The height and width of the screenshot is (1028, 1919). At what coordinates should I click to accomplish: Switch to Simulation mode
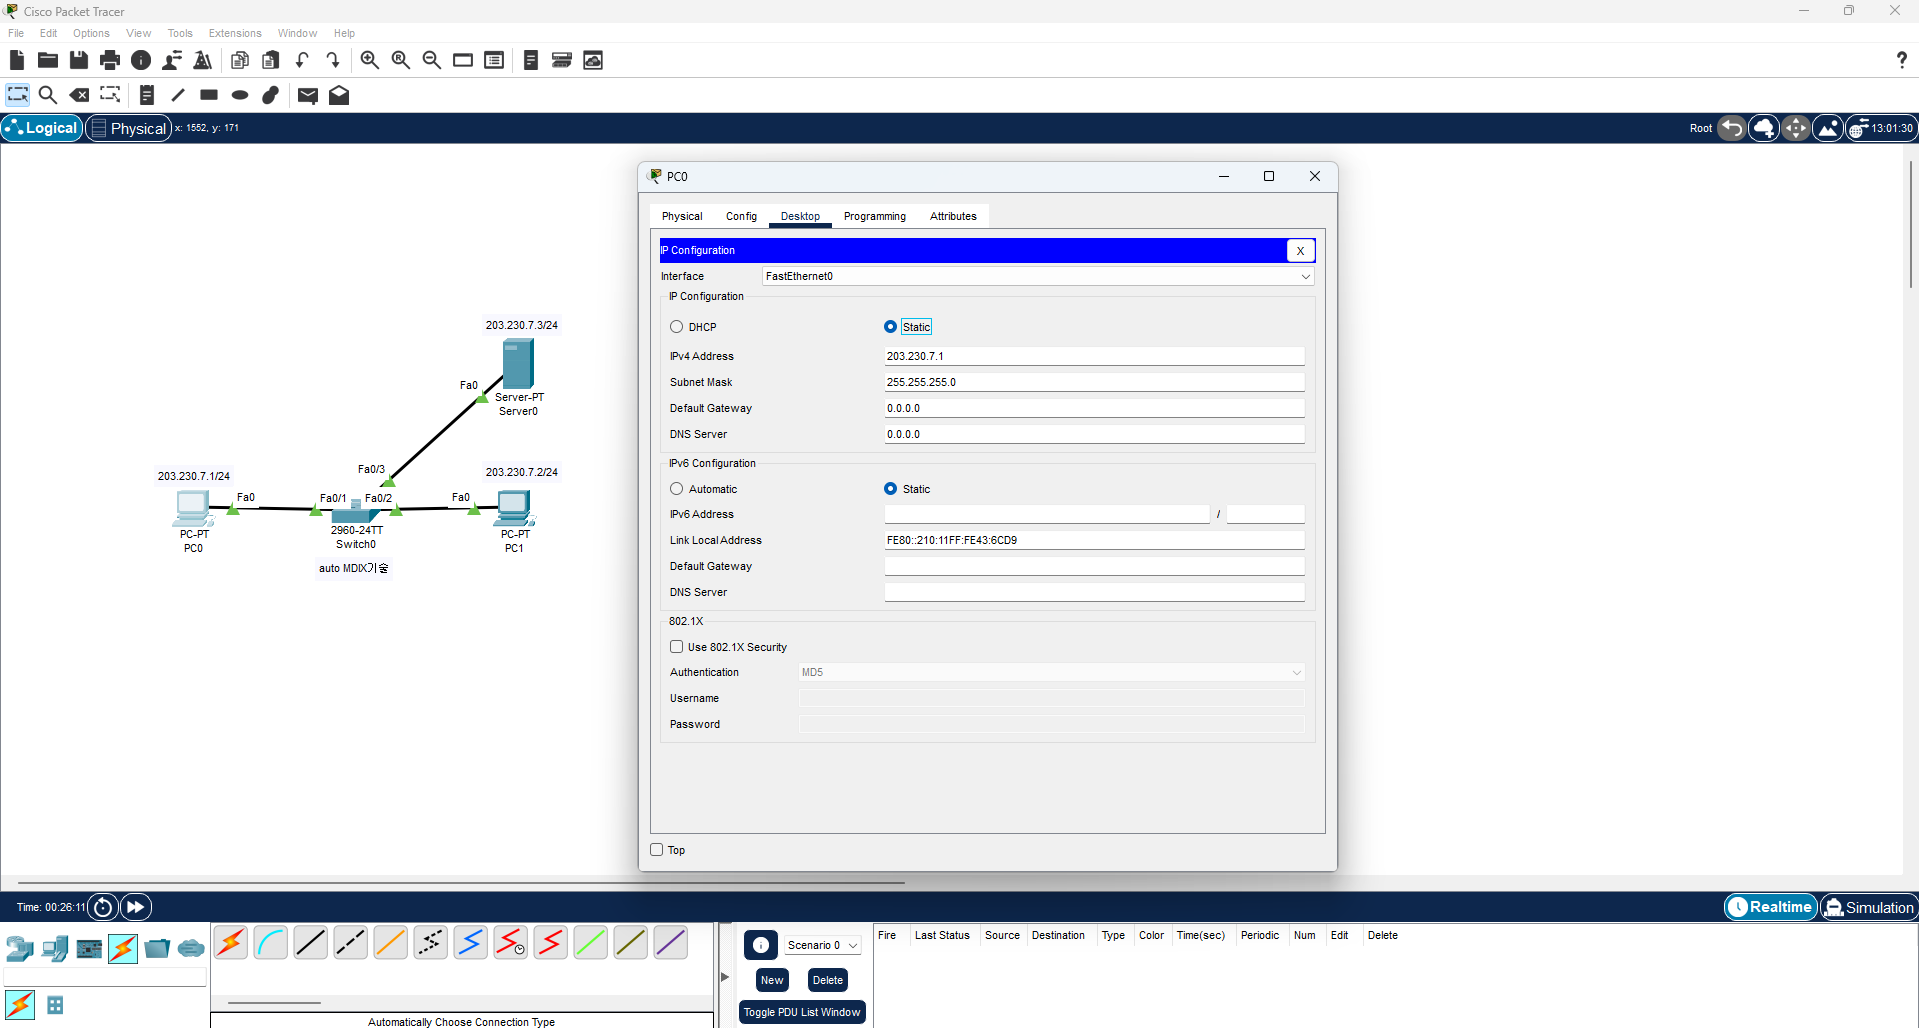click(x=1869, y=907)
